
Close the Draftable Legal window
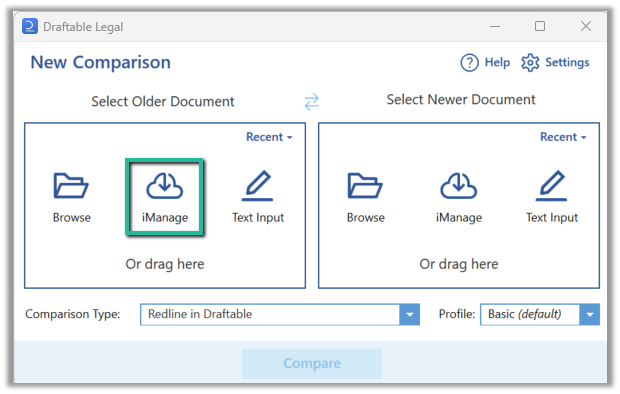tap(586, 26)
